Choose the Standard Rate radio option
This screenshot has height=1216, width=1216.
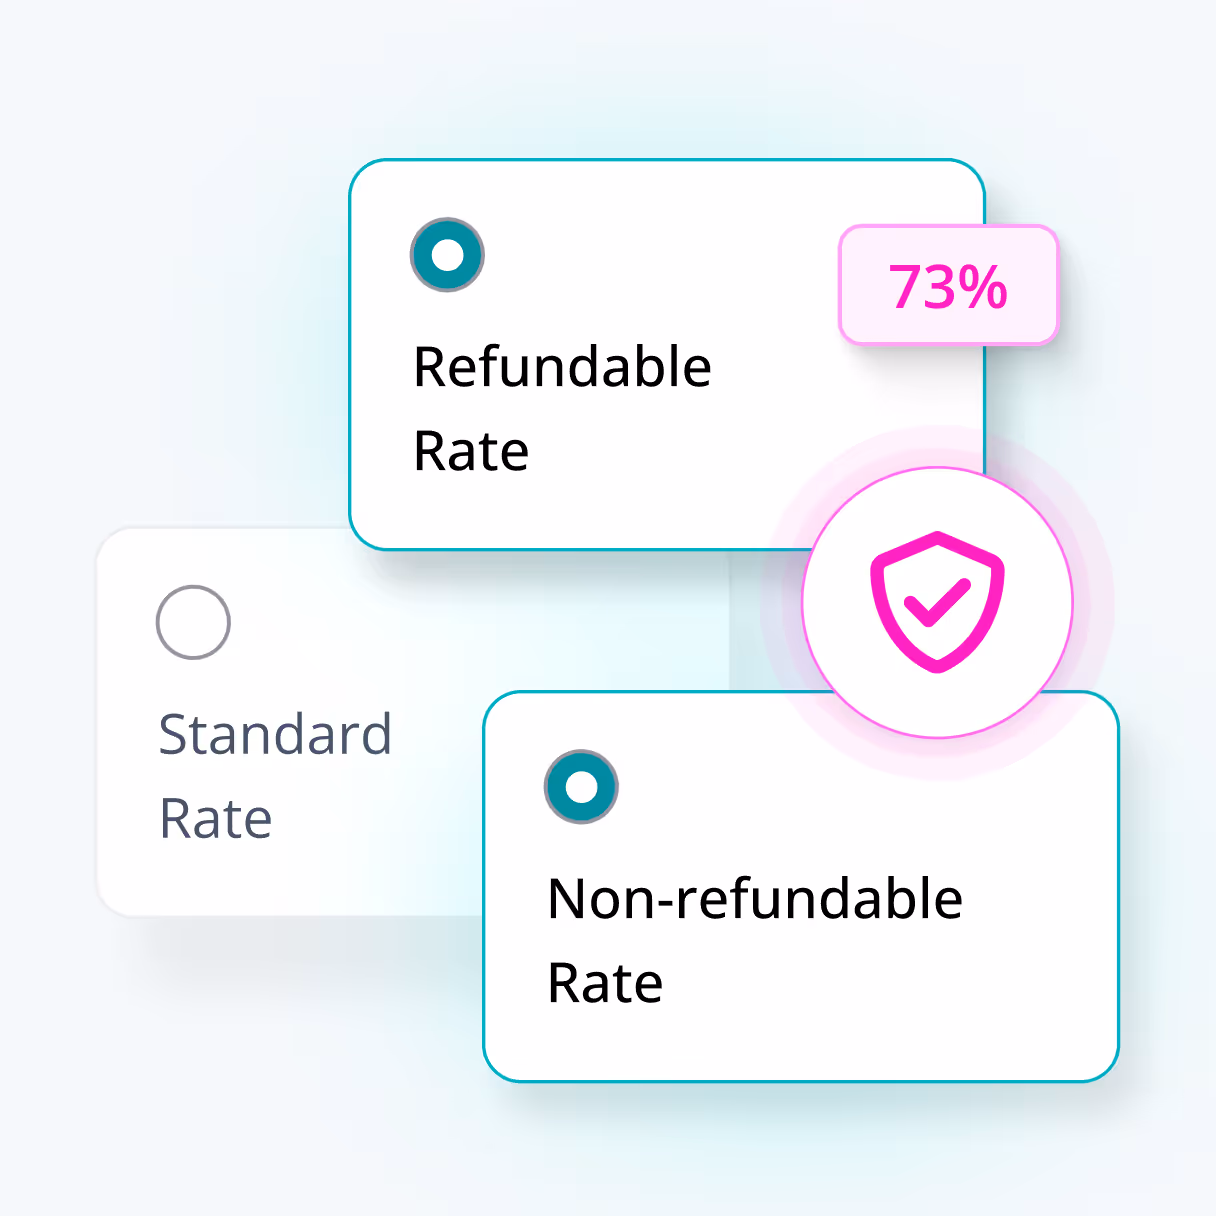coord(193,622)
